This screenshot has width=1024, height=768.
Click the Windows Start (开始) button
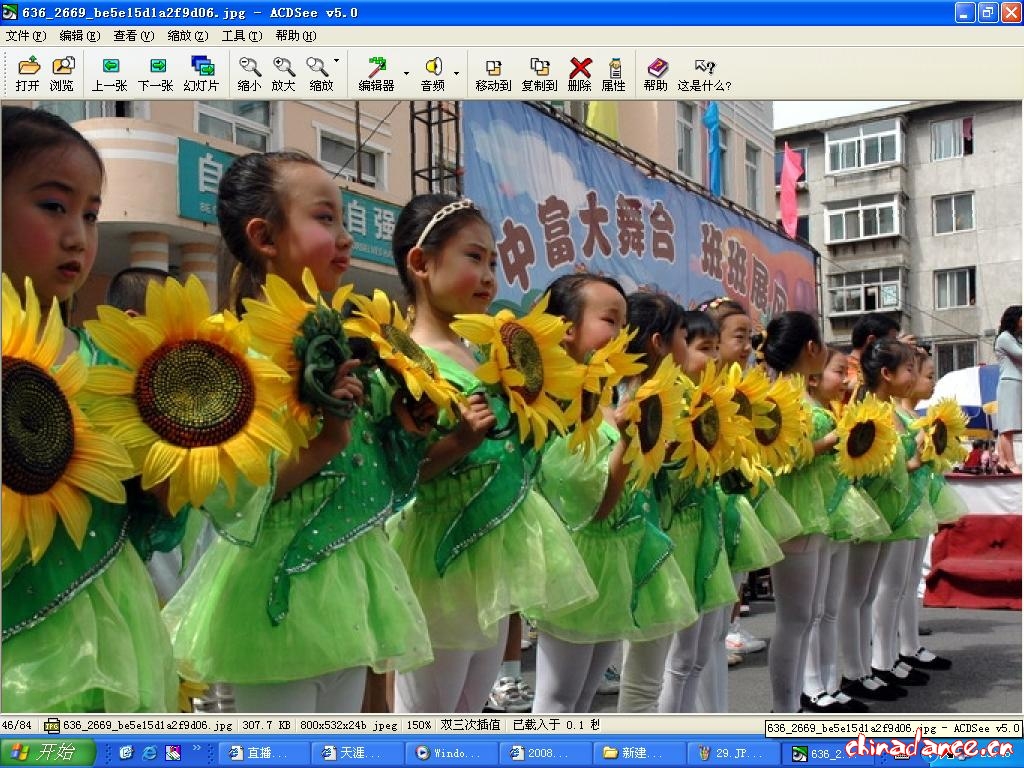point(48,753)
